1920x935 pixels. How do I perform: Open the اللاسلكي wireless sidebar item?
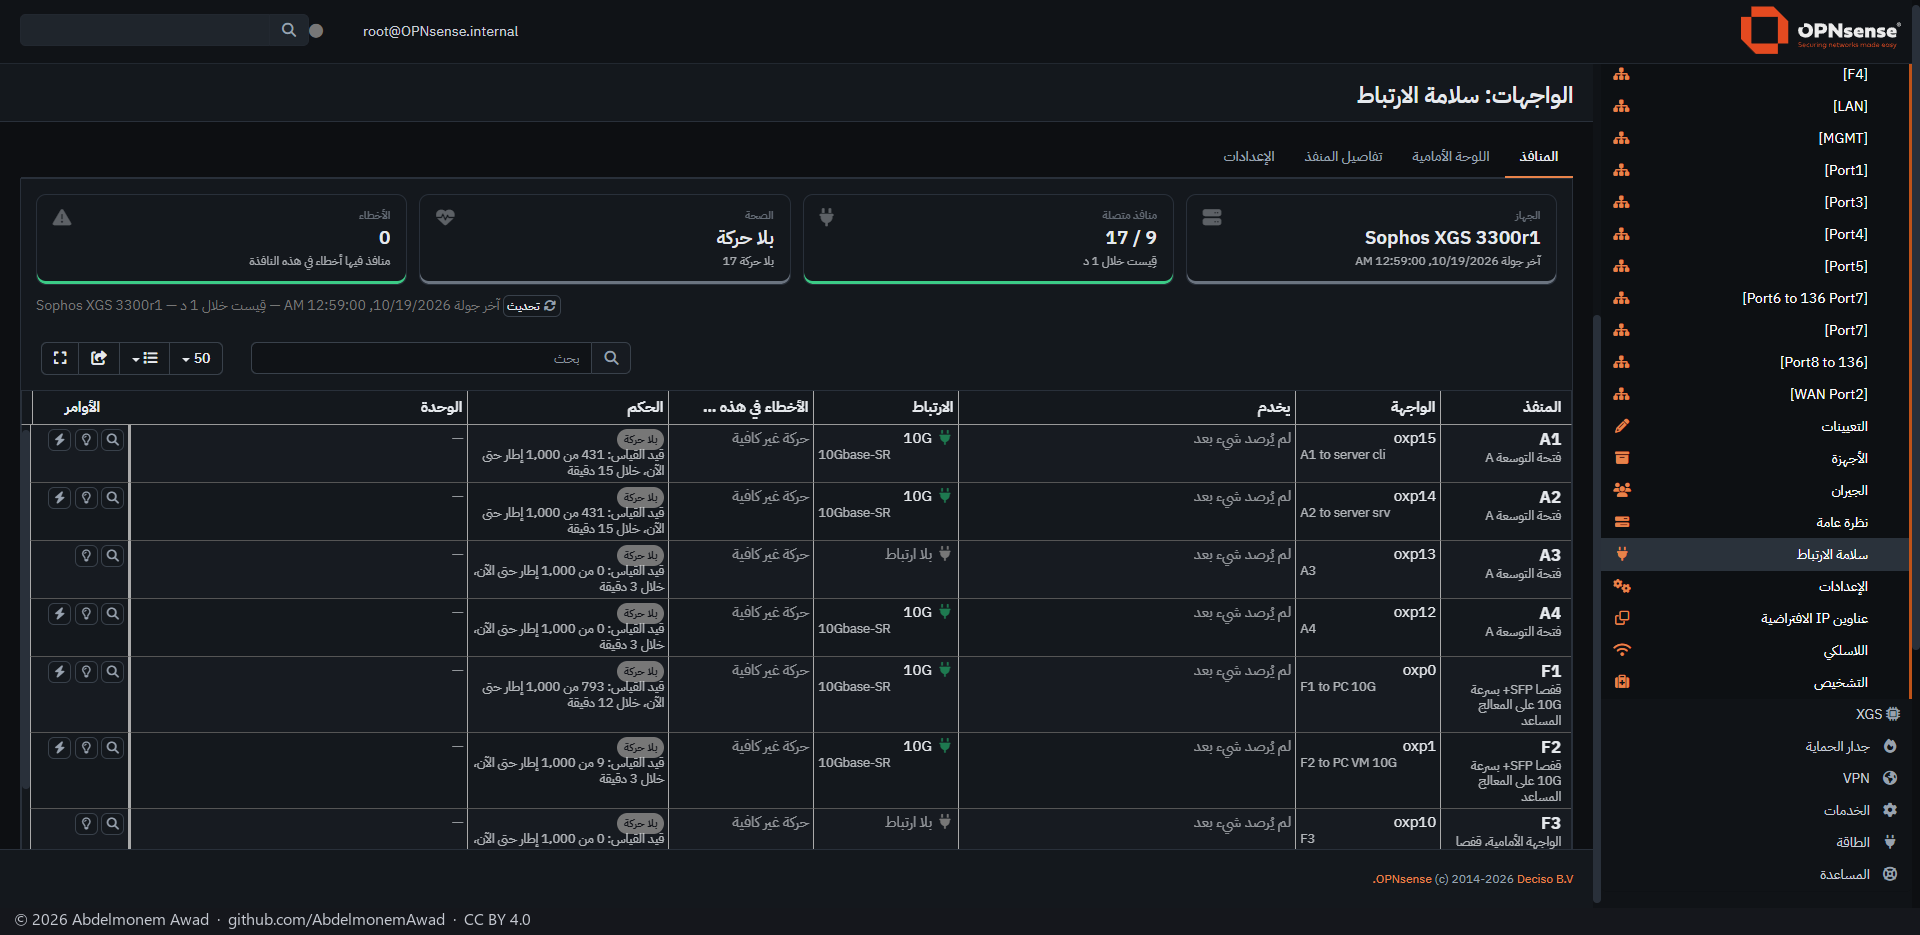coord(1755,650)
